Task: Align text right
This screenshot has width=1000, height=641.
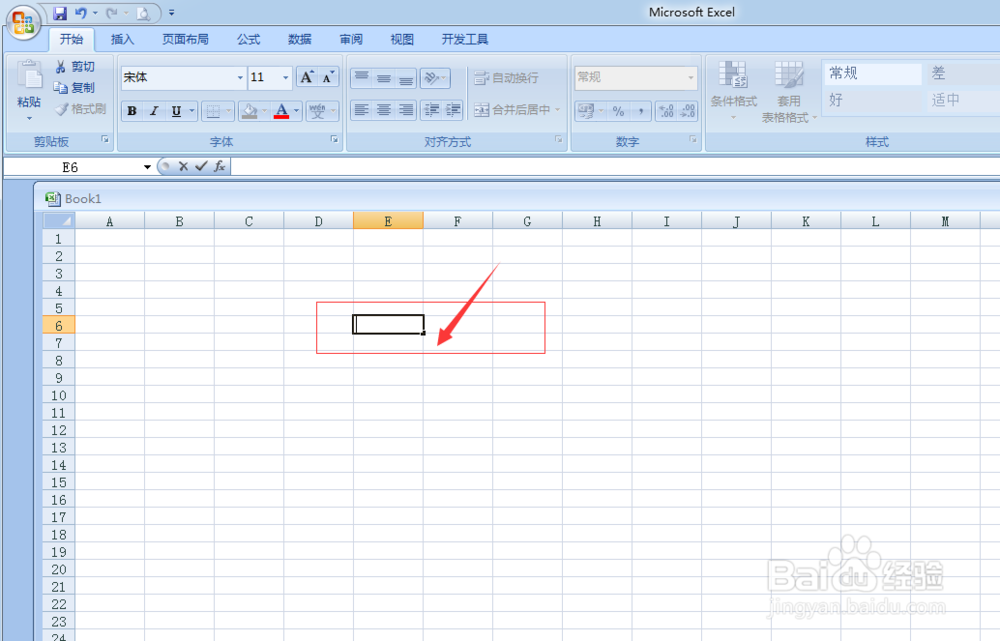Action: 406,110
